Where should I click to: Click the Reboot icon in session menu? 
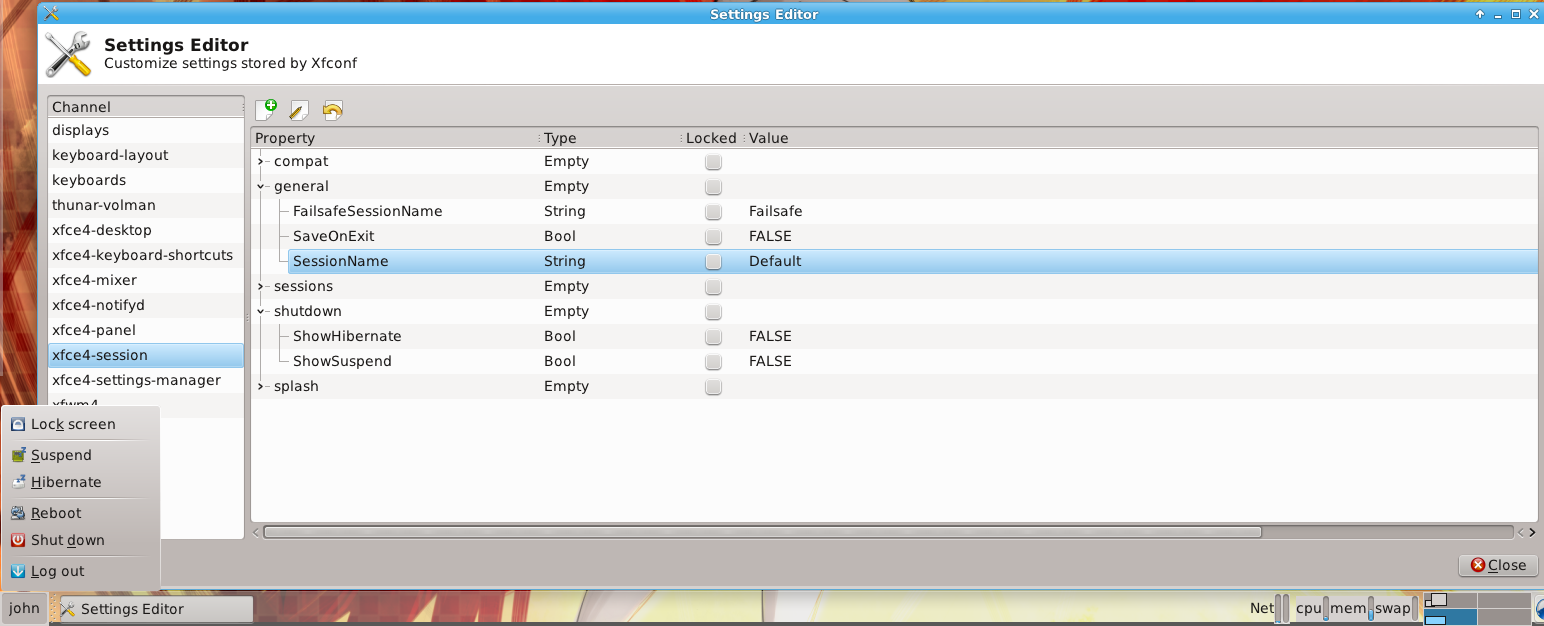[x=17, y=513]
